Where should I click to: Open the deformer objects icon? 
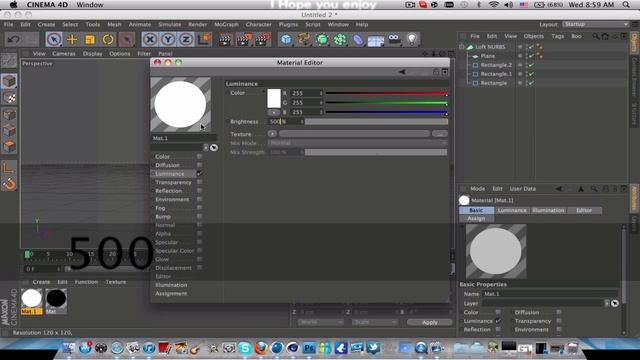pos(358,40)
